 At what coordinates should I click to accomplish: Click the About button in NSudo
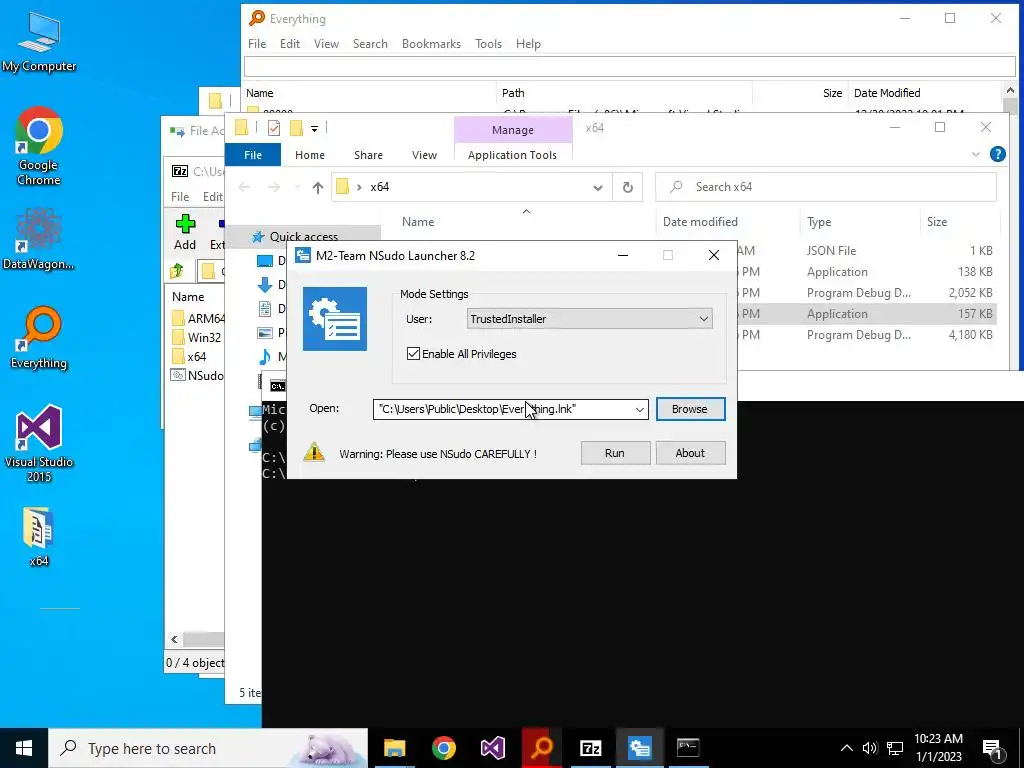[x=690, y=453]
